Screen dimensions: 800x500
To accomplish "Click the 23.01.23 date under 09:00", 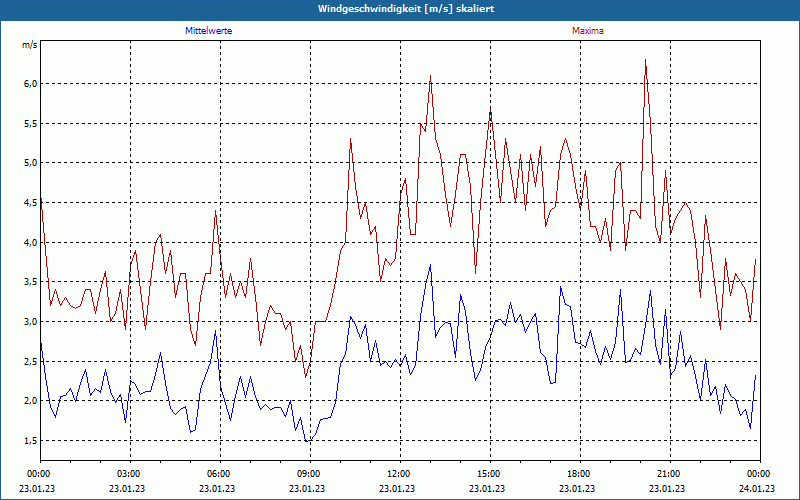I will tap(307, 488).
